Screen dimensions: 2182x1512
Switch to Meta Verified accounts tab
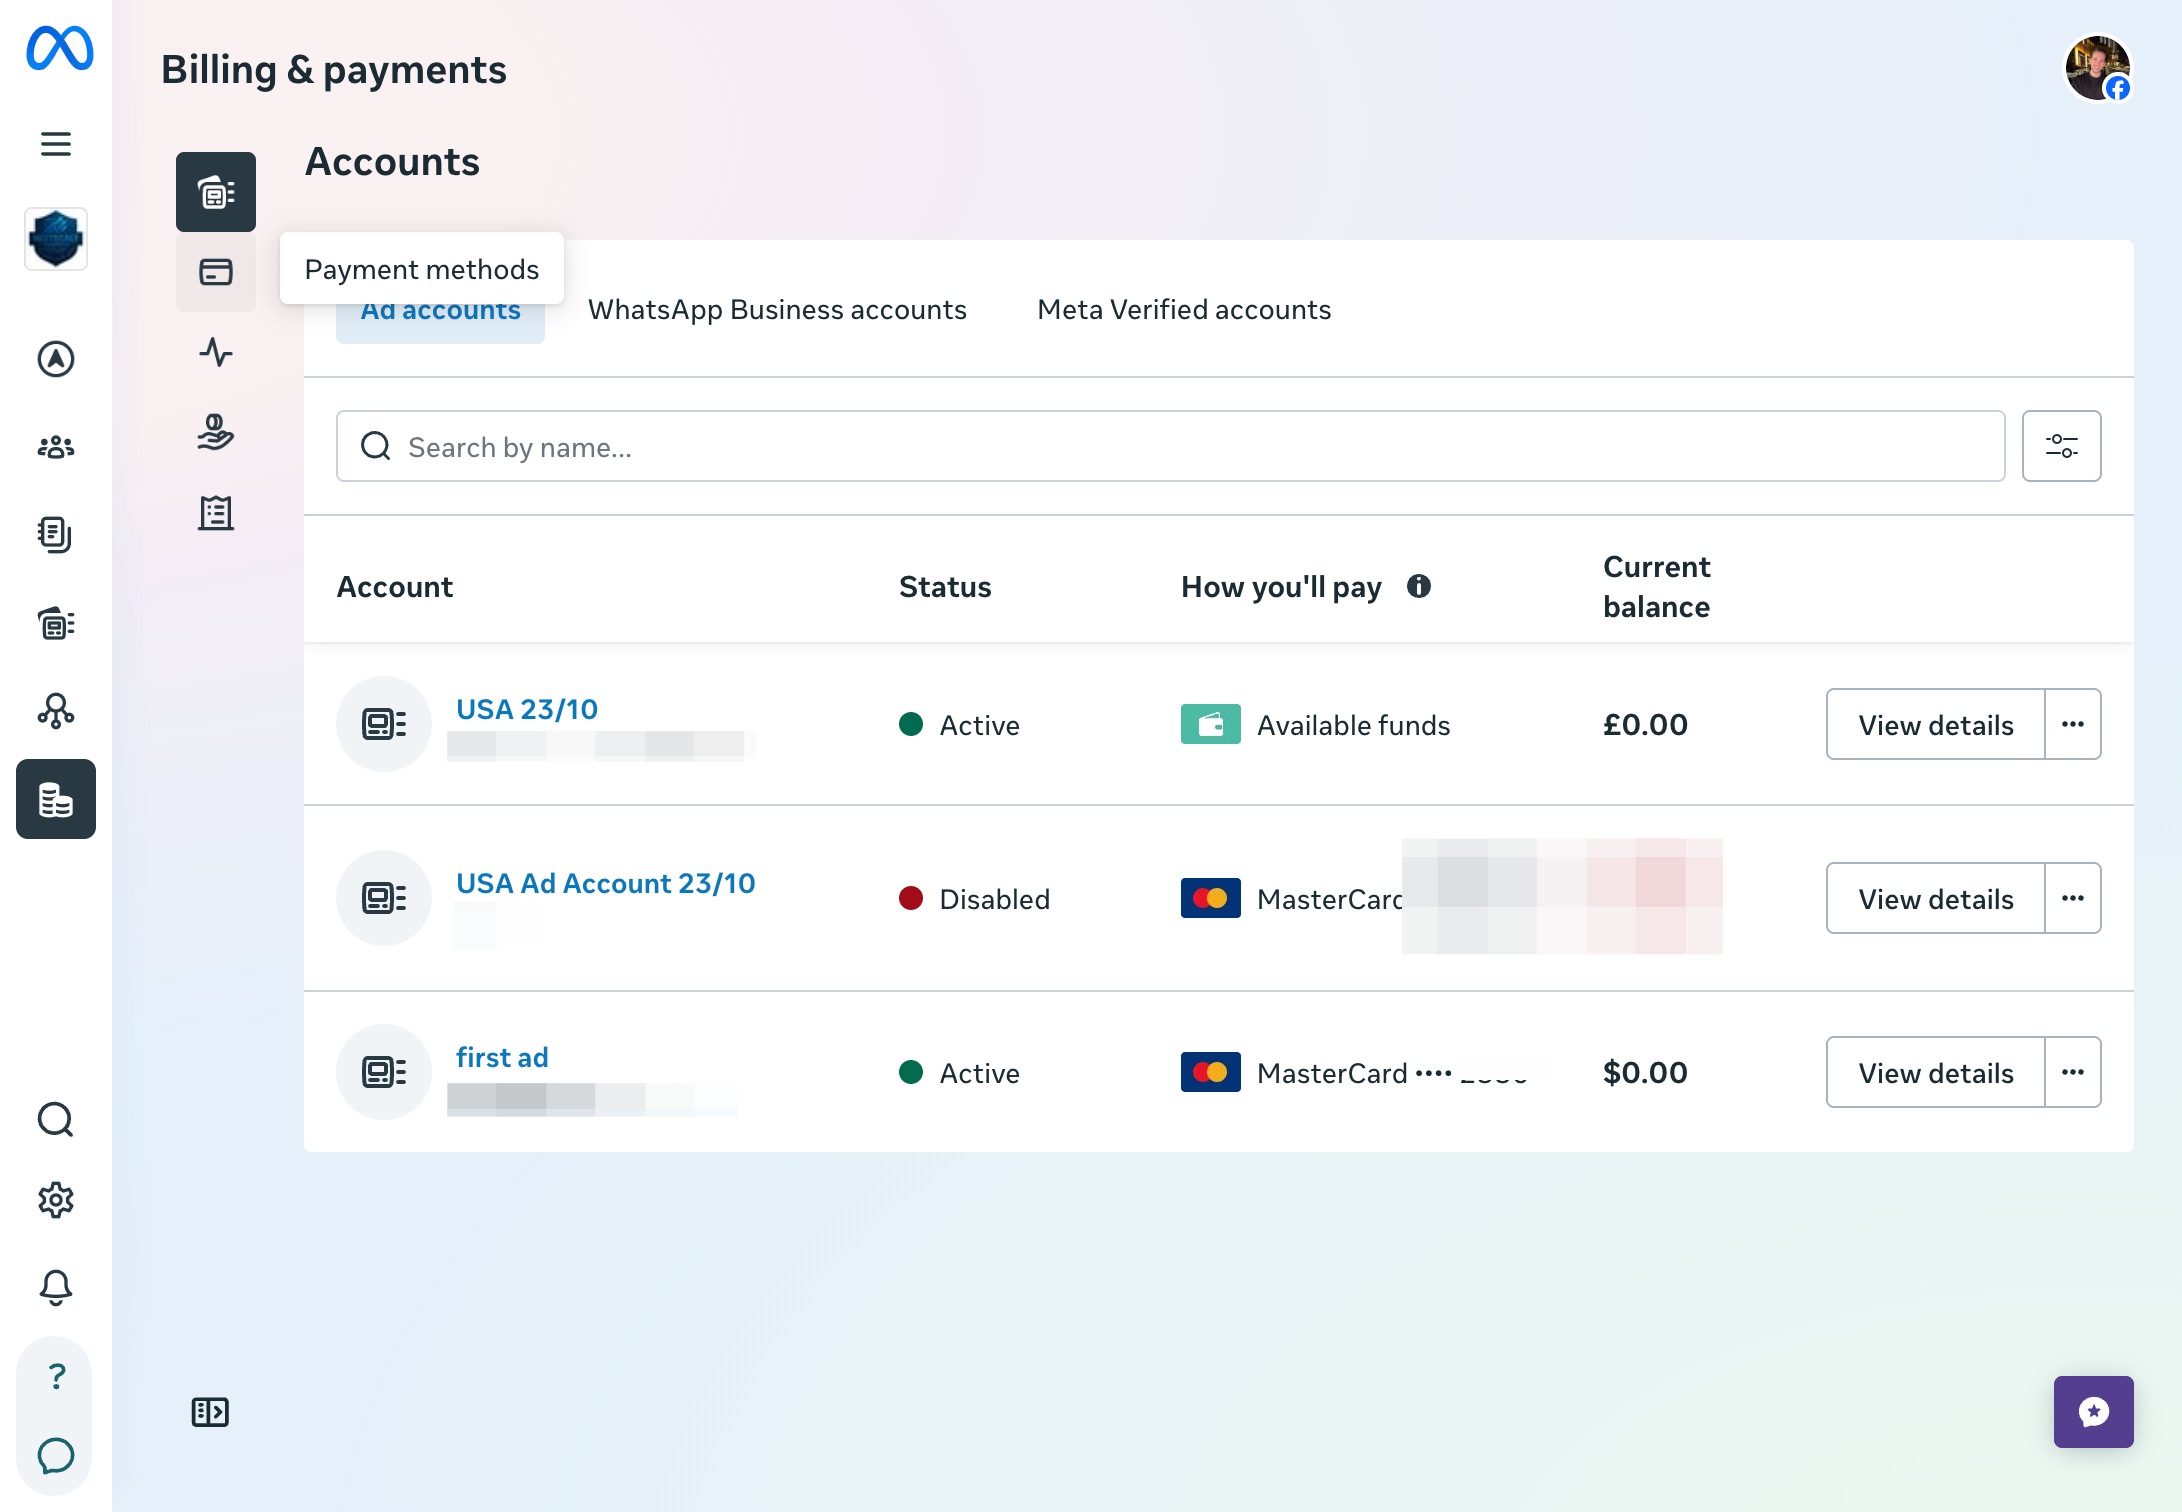(x=1184, y=310)
